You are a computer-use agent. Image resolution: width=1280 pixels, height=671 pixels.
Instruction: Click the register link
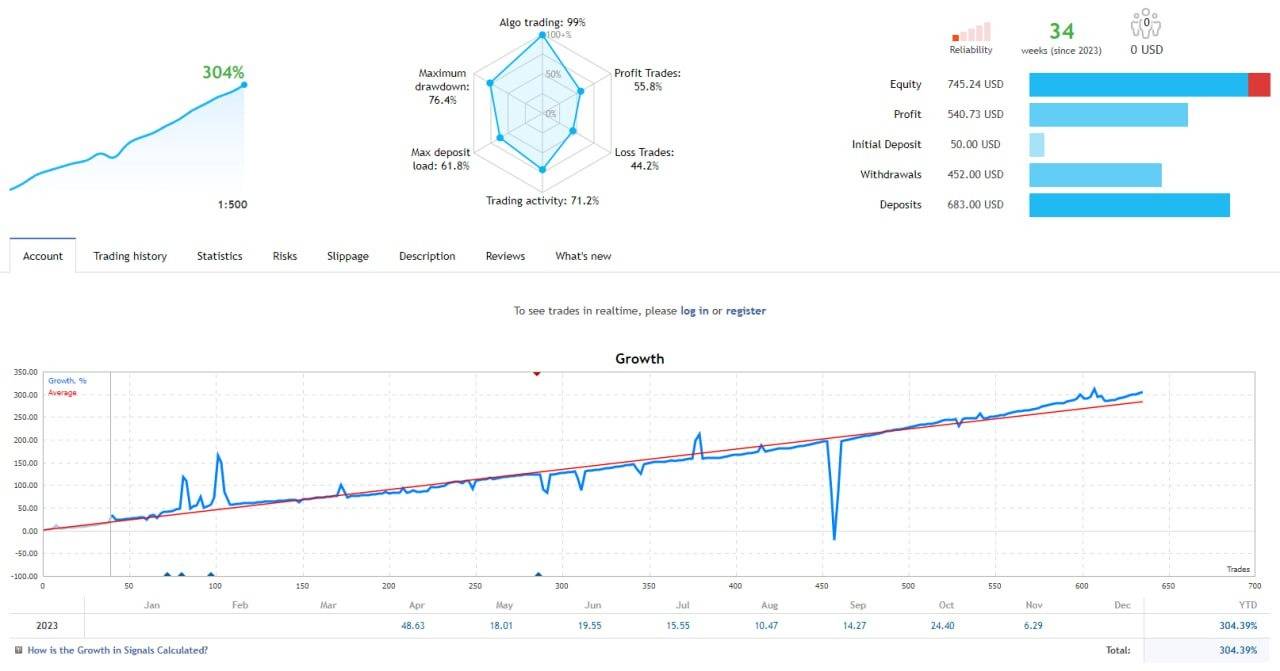pyautogui.click(x=745, y=310)
